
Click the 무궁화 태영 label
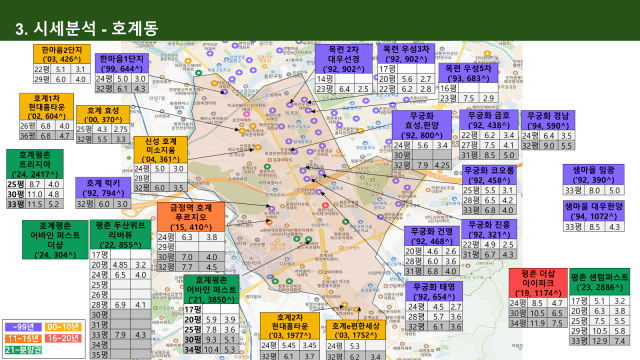pyautogui.click(x=434, y=291)
